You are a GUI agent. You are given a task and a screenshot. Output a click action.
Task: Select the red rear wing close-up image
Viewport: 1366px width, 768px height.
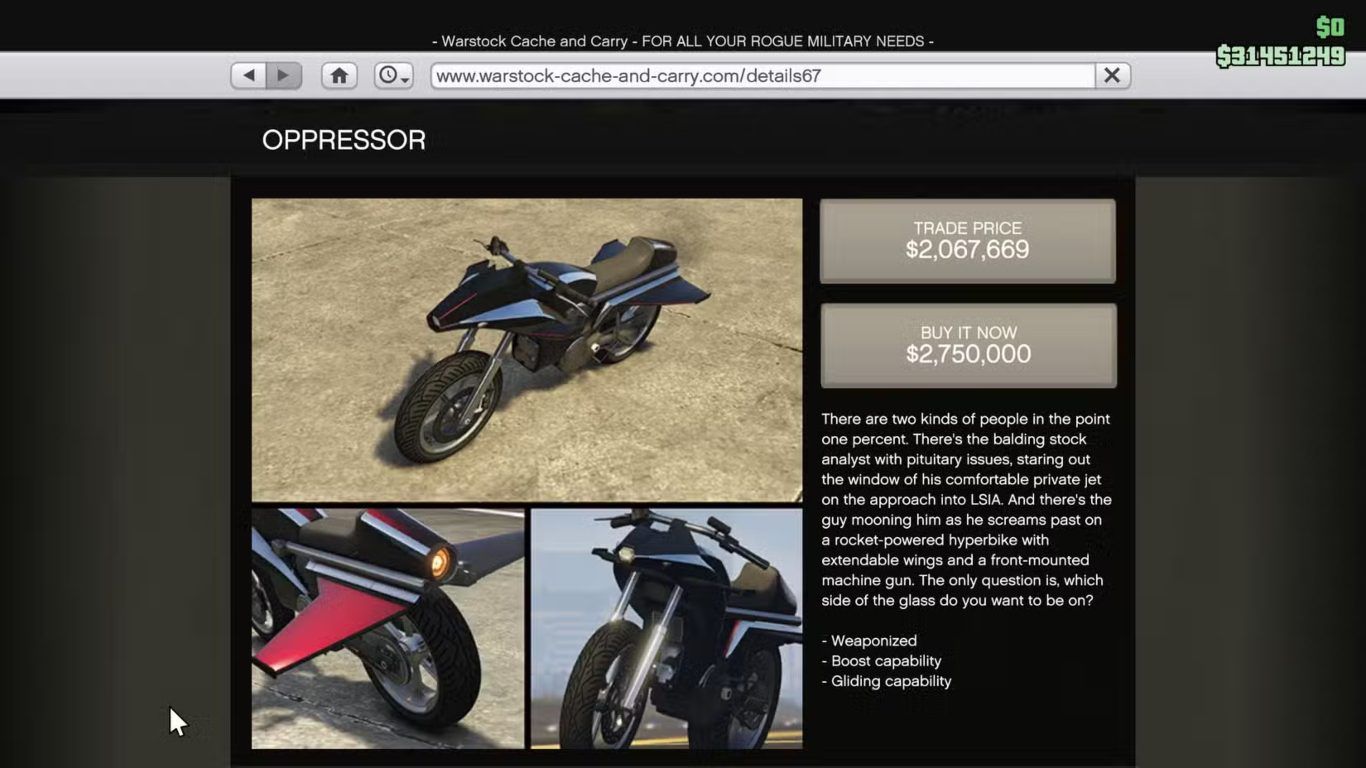[388, 628]
